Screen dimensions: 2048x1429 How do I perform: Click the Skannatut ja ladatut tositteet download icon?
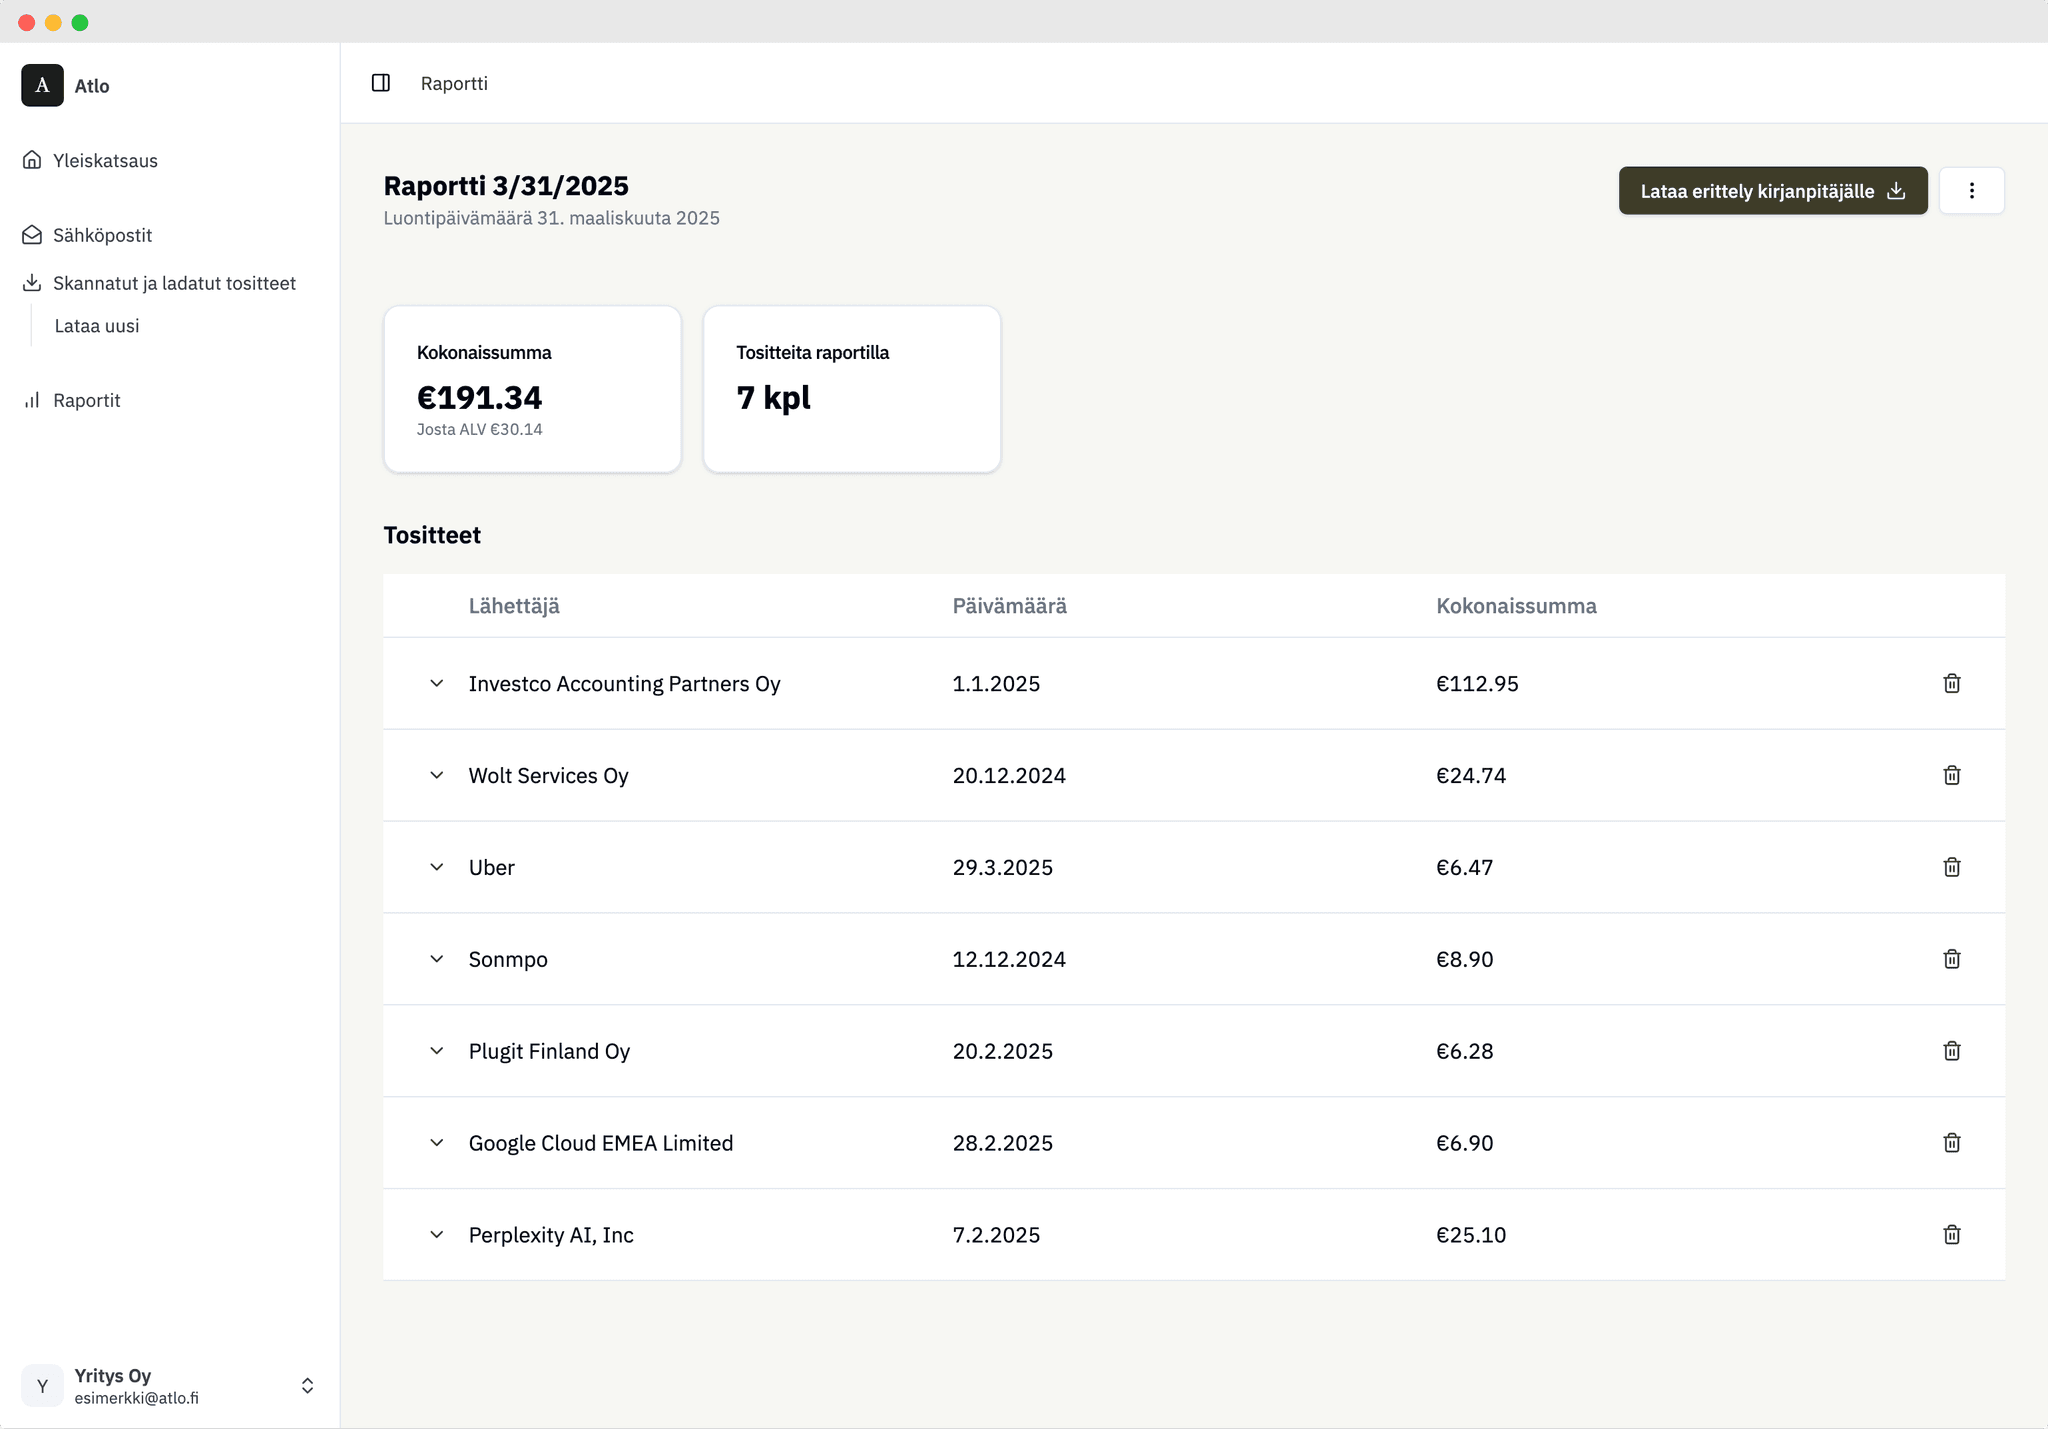tap(31, 283)
